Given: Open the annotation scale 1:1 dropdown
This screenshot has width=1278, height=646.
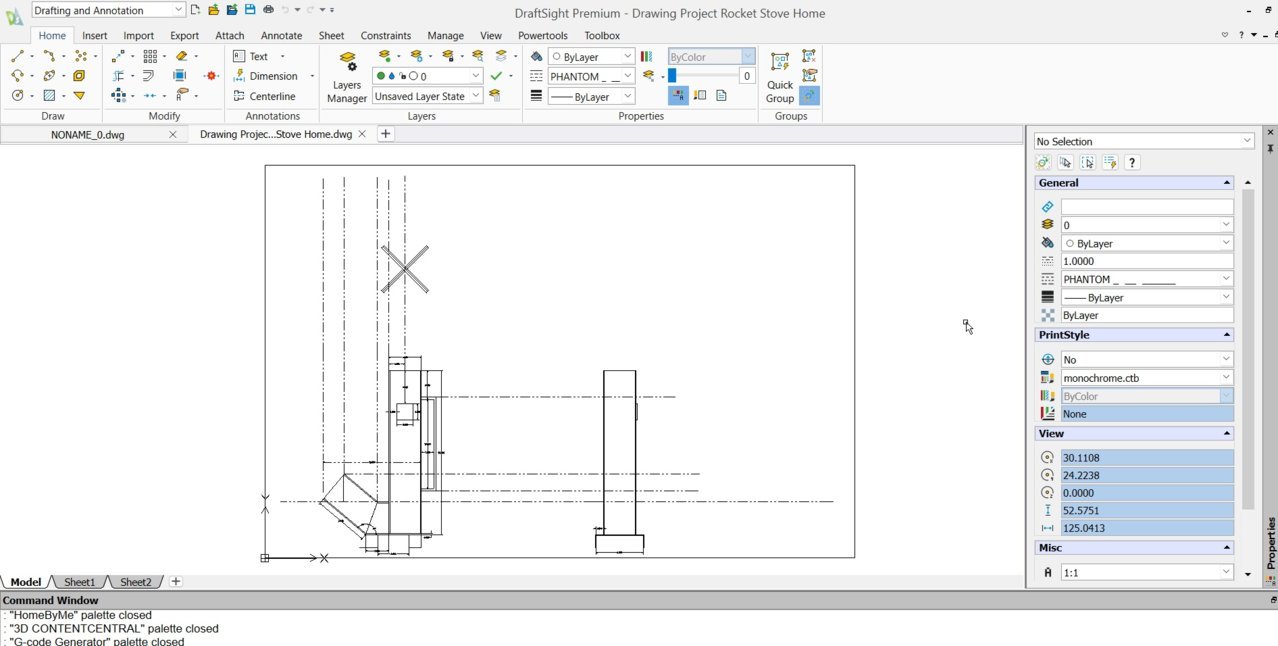Looking at the screenshot, I should click(1147, 573).
